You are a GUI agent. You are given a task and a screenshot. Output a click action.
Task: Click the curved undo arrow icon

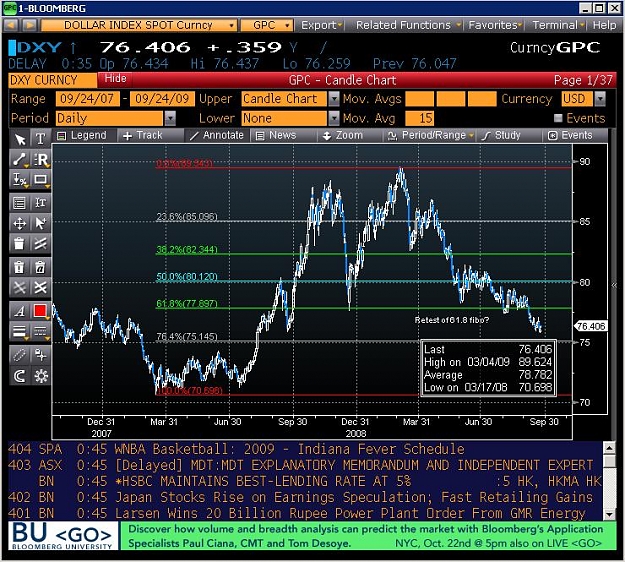coord(19,375)
